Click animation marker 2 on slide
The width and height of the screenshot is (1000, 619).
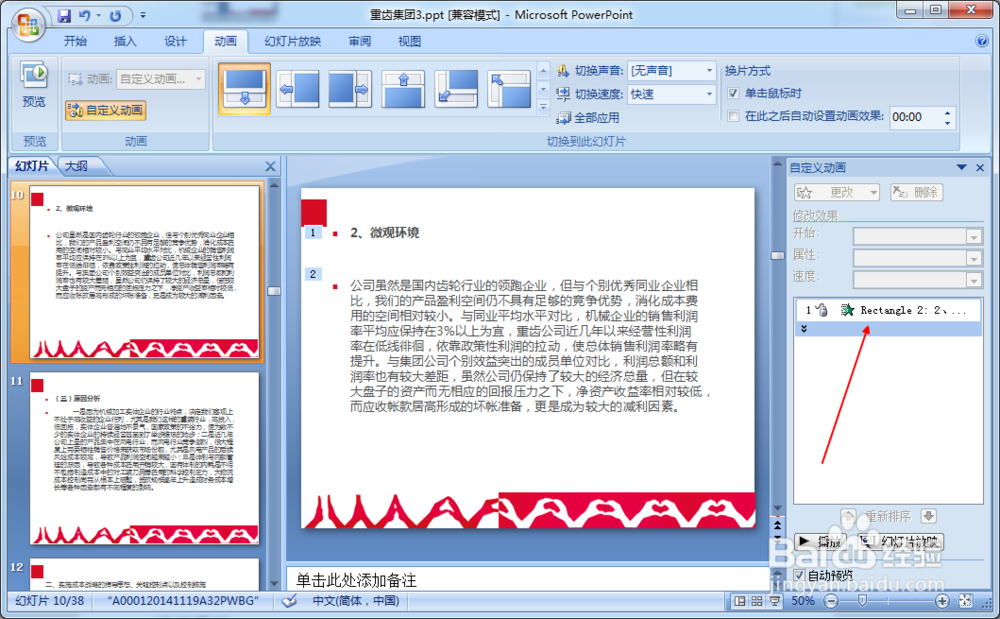(x=312, y=274)
